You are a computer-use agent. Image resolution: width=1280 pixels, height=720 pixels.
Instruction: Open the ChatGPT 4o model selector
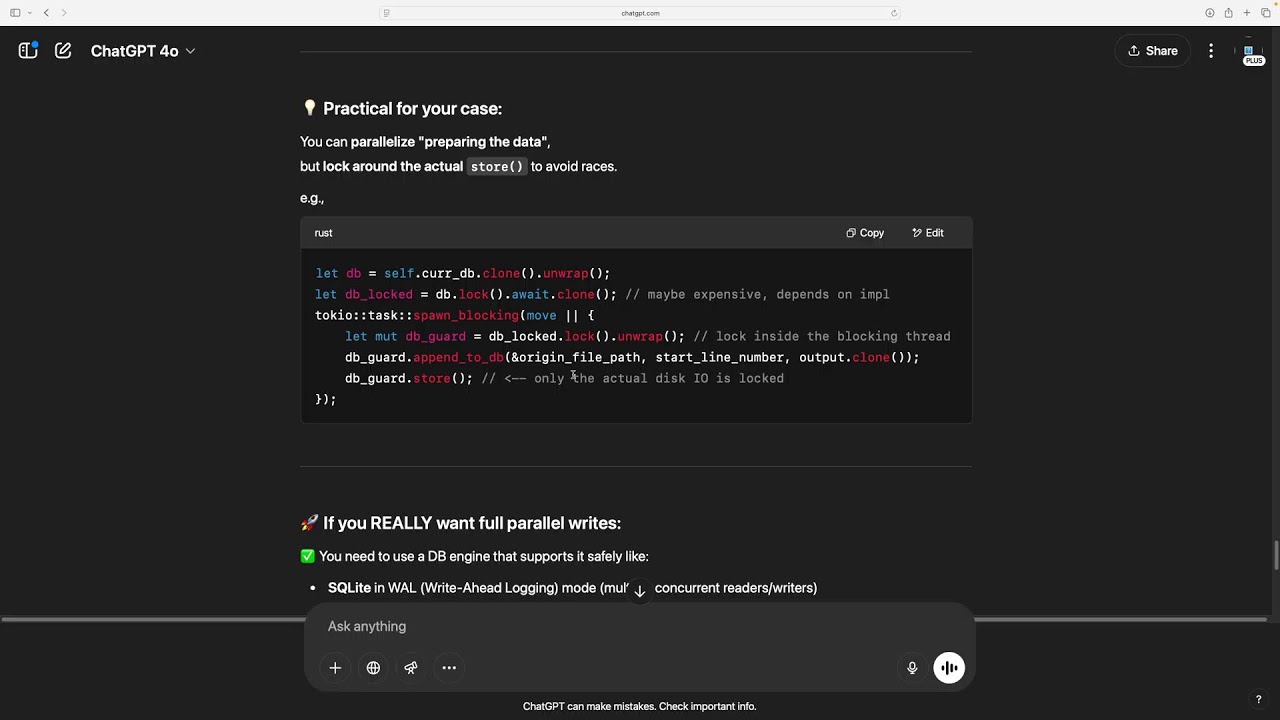pos(142,51)
